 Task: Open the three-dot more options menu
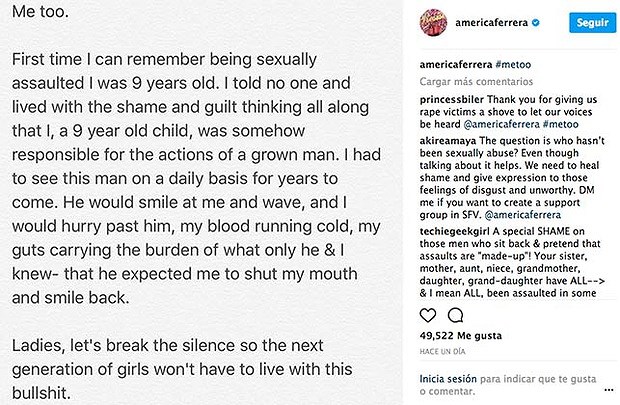609,390
